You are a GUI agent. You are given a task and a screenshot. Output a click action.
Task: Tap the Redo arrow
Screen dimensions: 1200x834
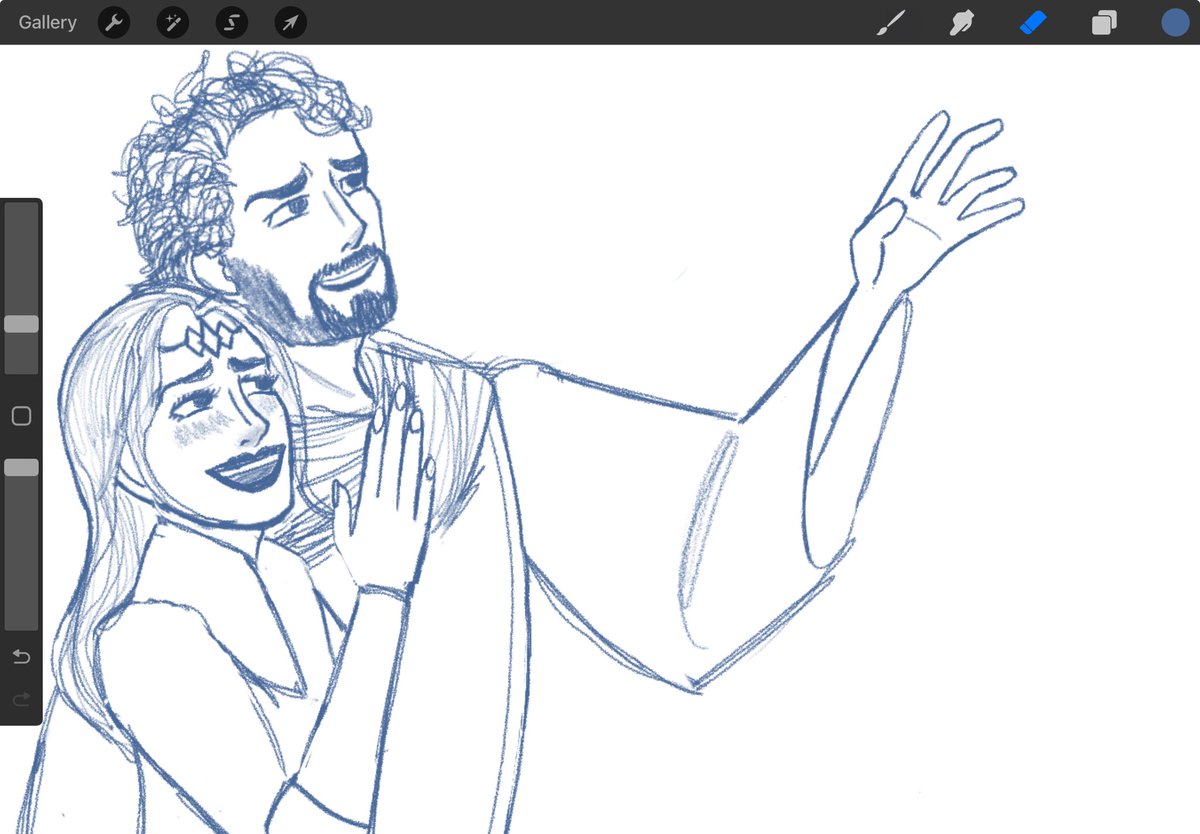20,699
